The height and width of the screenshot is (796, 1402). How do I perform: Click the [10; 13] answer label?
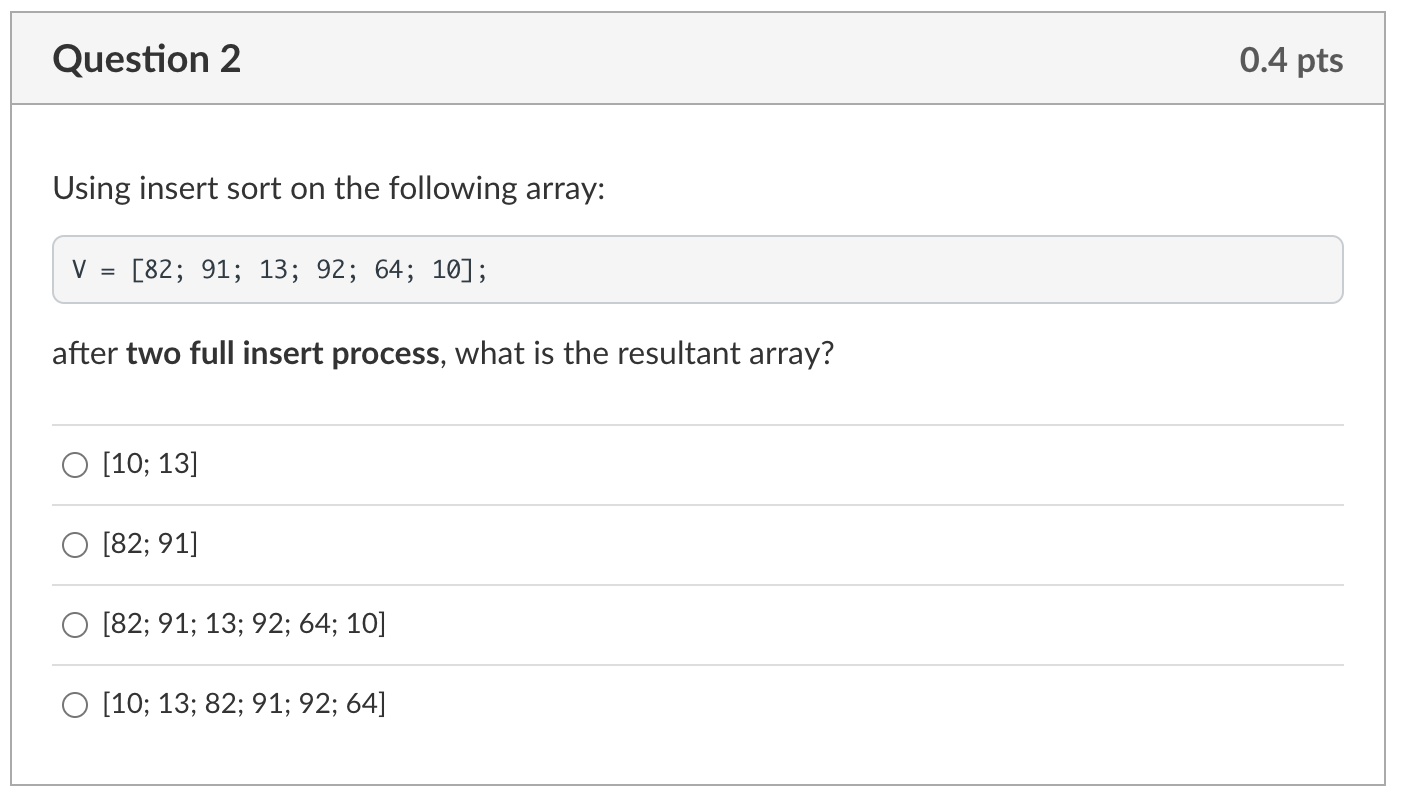click(x=147, y=463)
